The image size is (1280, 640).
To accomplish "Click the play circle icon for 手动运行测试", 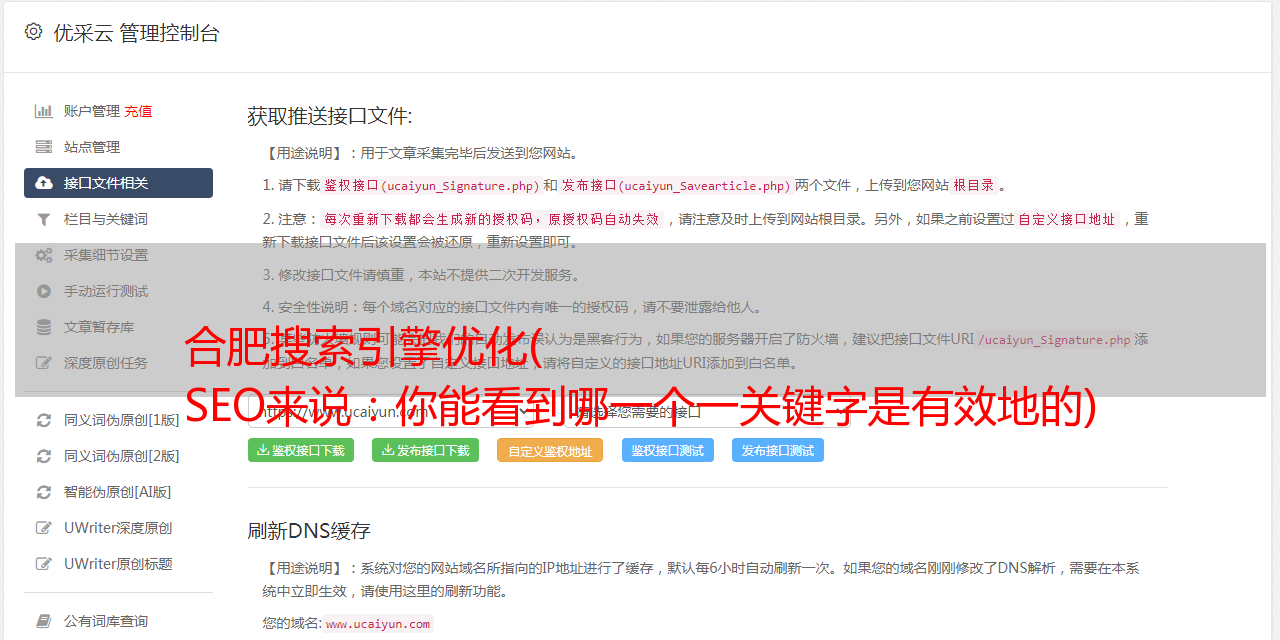I will click(x=44, y=291).
